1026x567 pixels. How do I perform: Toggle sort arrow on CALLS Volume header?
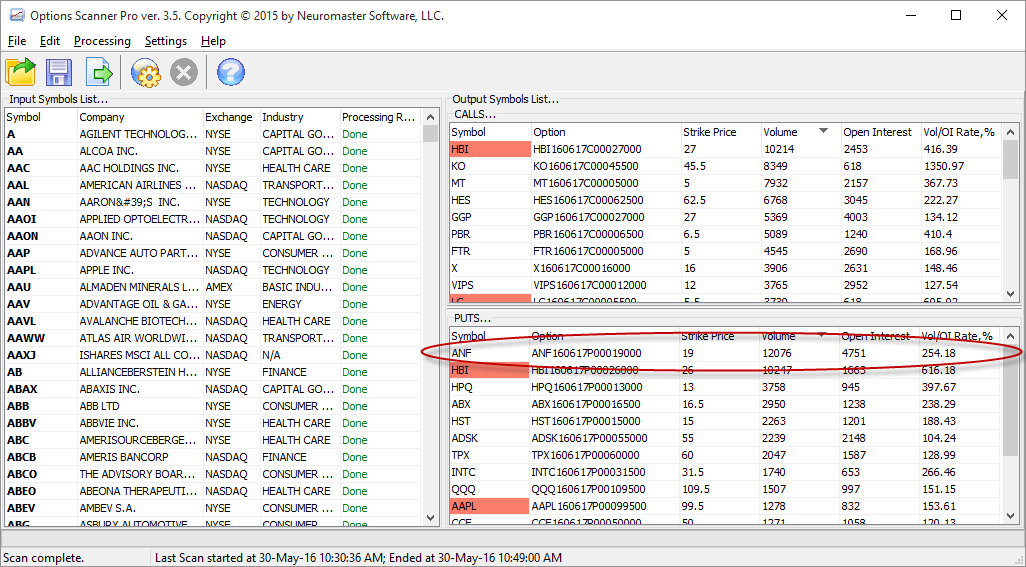pos(823,131)
